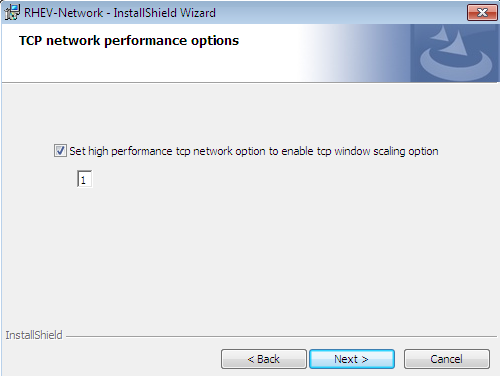Click the highlighted Next button
This screenshot has height=376, width=500.
pos(352,359)
